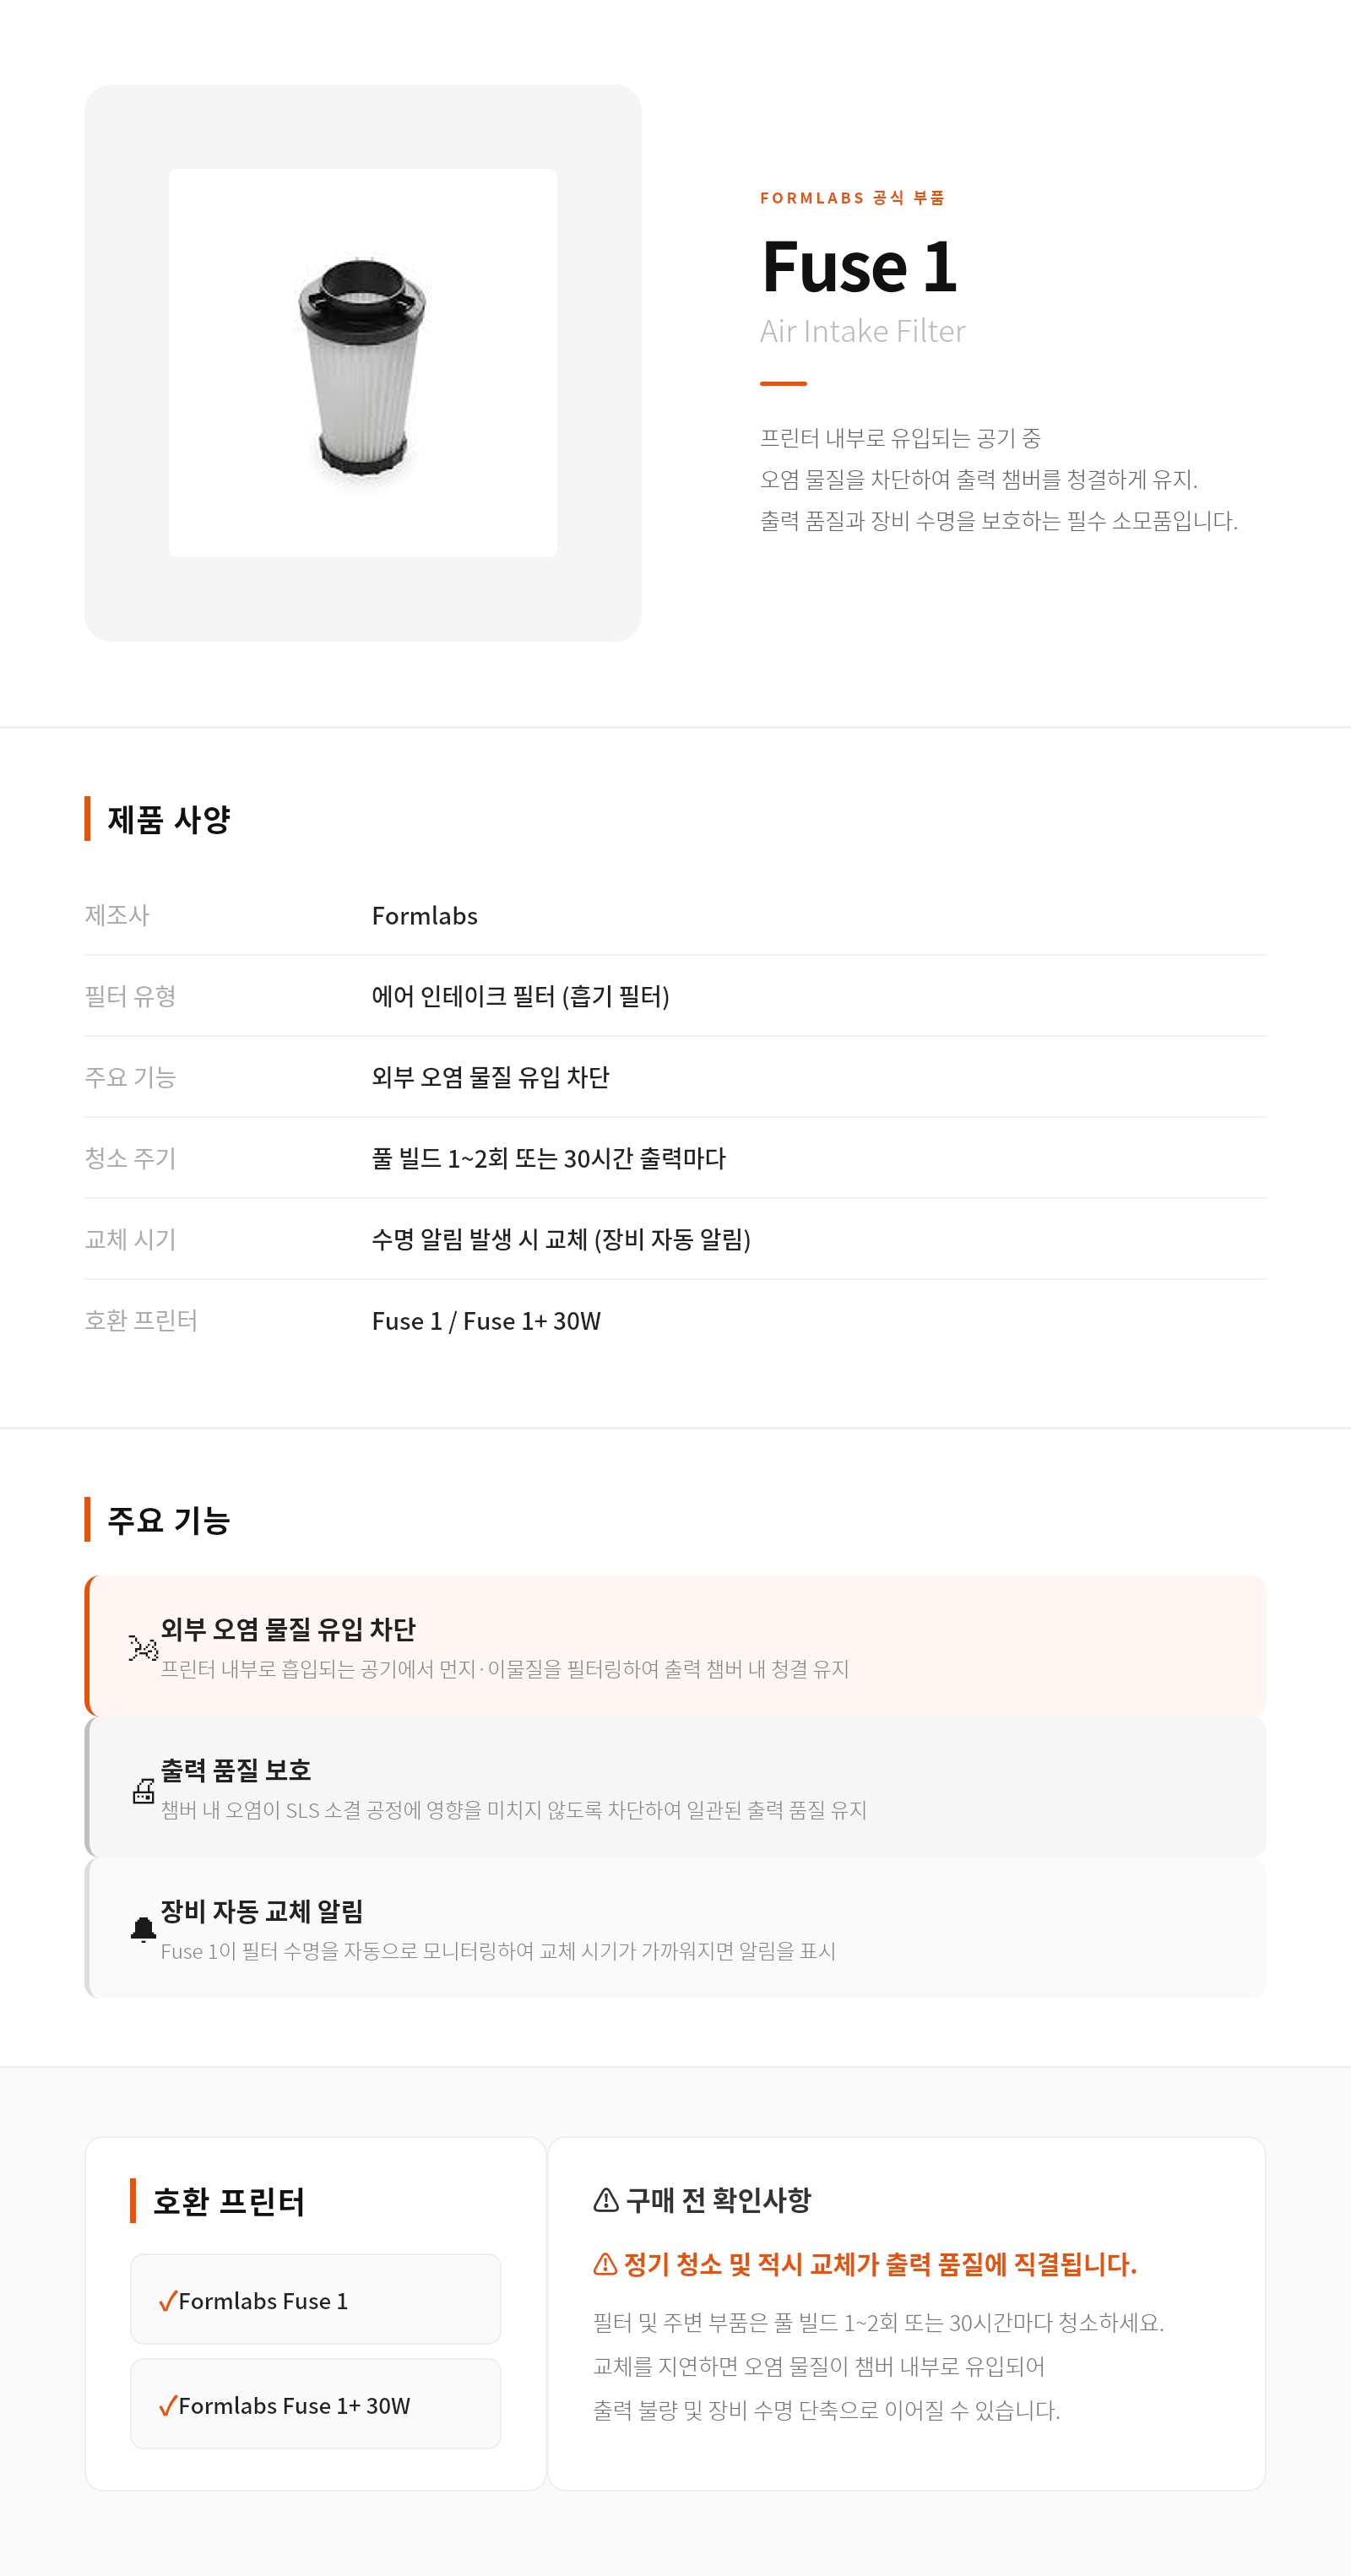Viewport: 1351px width, 2576px height.
Task: Select the Formlabs Fuse 1 compatible printer chip
Action: 315,2299
